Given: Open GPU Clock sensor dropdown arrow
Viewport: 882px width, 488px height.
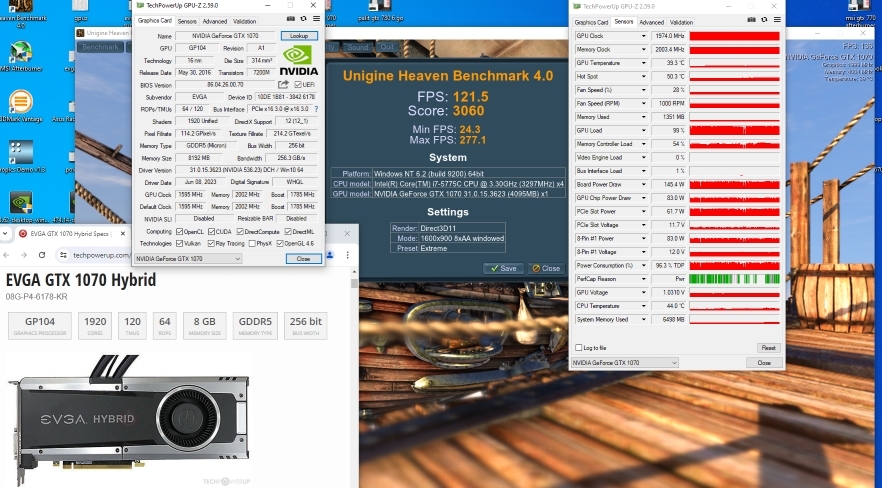Looking at the screenshot, I should (x=644, y=36).
